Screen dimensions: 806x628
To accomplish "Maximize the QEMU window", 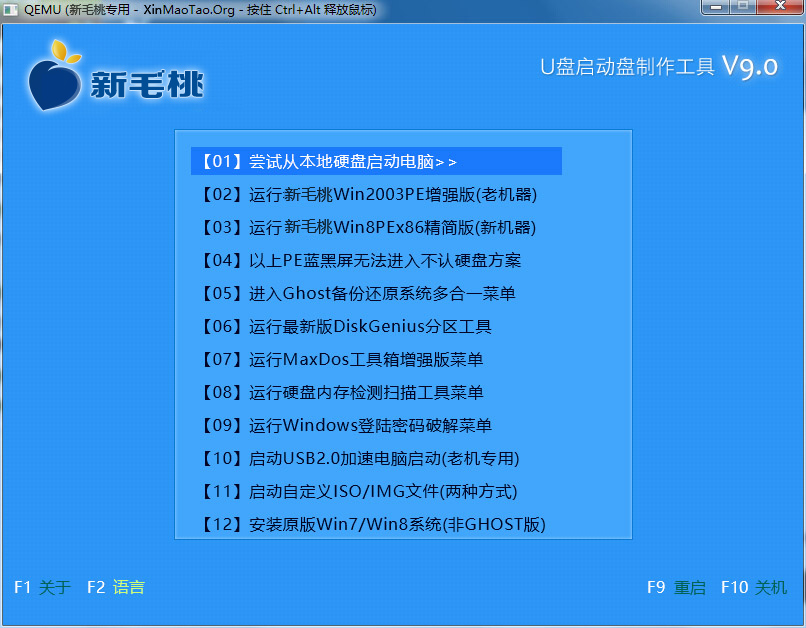I will pyautogui.click(x=742, y=7).
